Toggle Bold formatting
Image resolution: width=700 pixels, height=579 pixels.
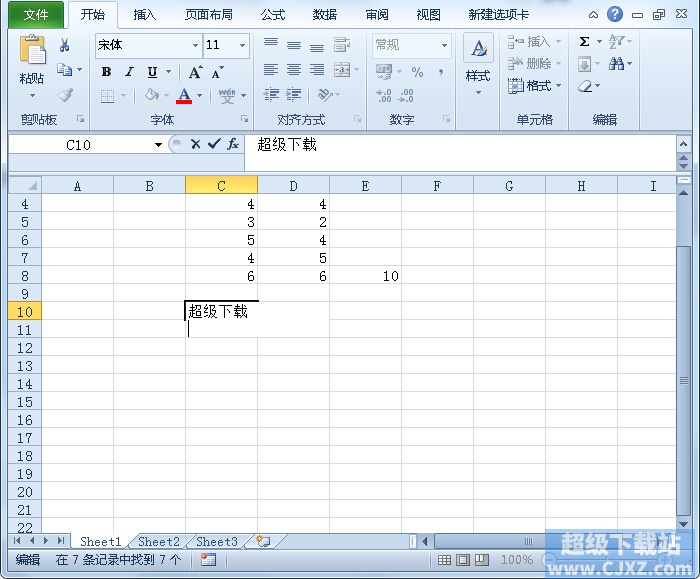(x=107, y=72)
